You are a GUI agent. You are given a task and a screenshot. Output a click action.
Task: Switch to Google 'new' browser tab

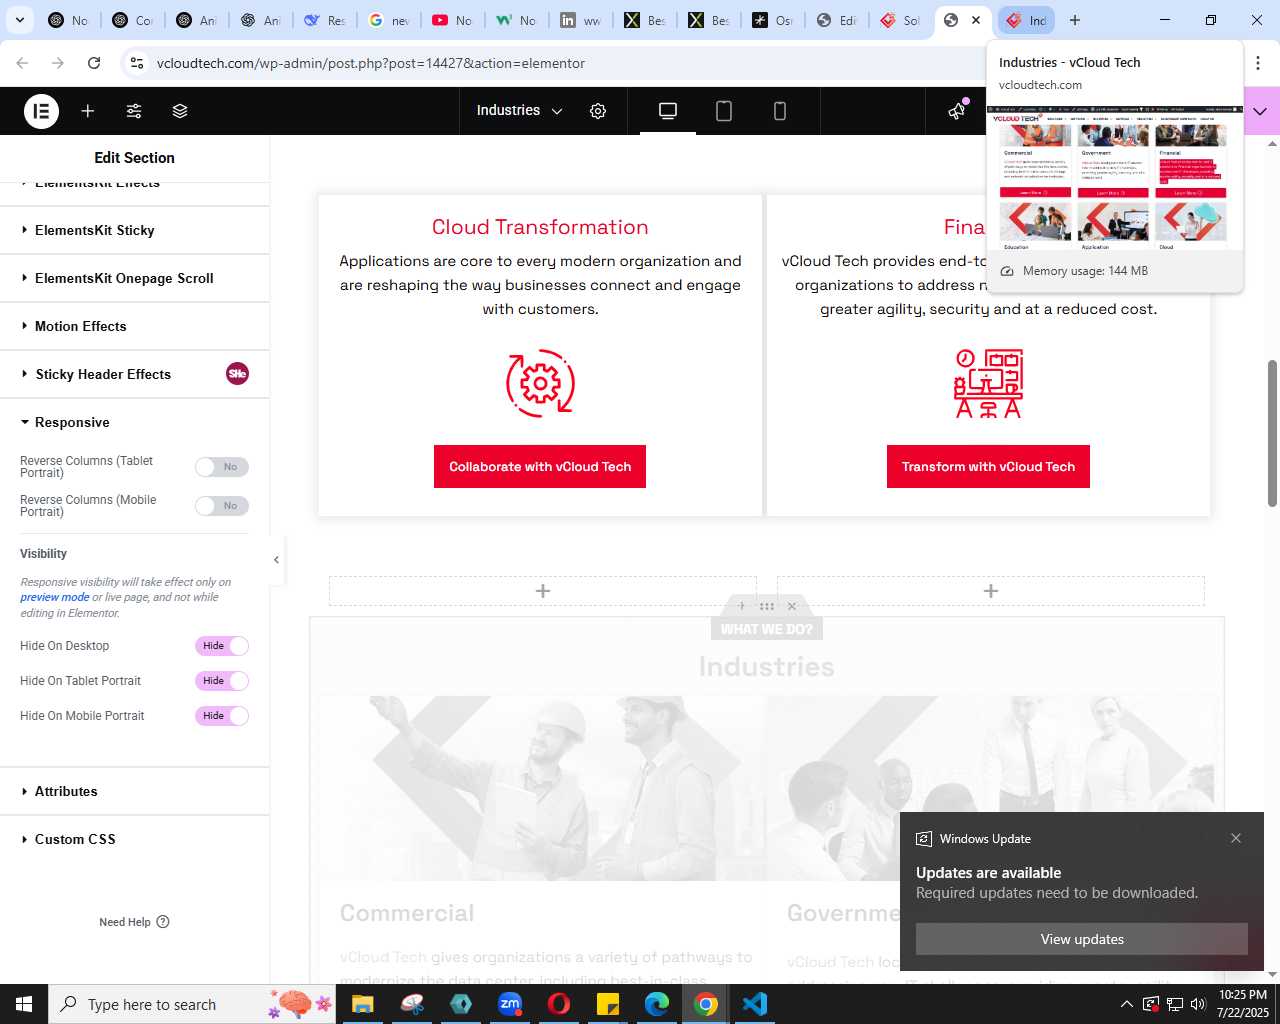pyautogui.click(x=387, y=20)
